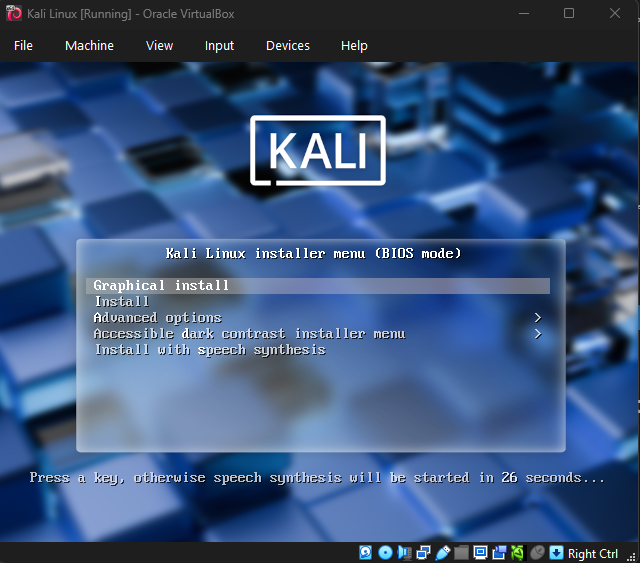
Task: Click the network adapter status icon
Action: 423,553
